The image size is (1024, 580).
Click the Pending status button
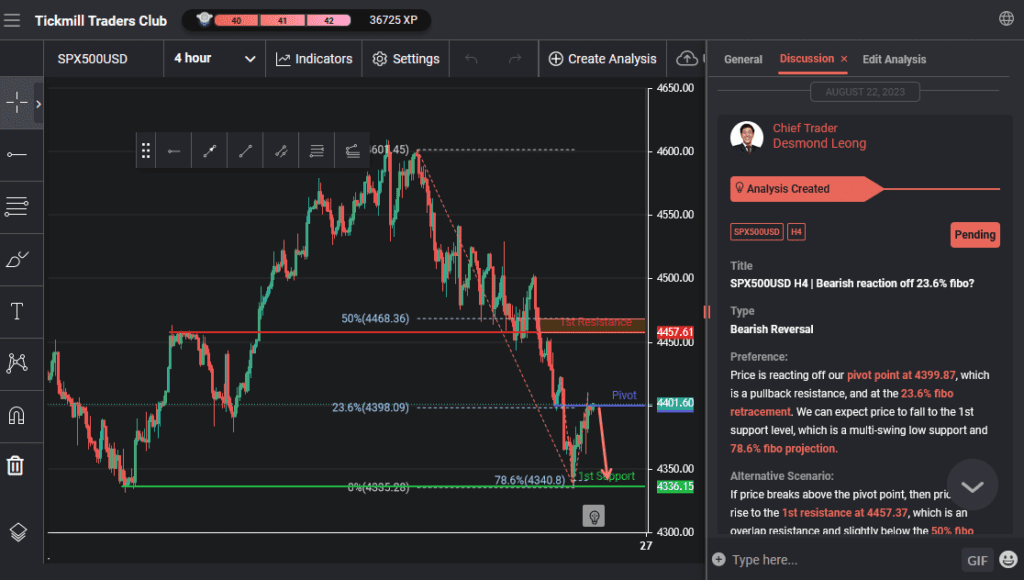click(x=974, y=234)
